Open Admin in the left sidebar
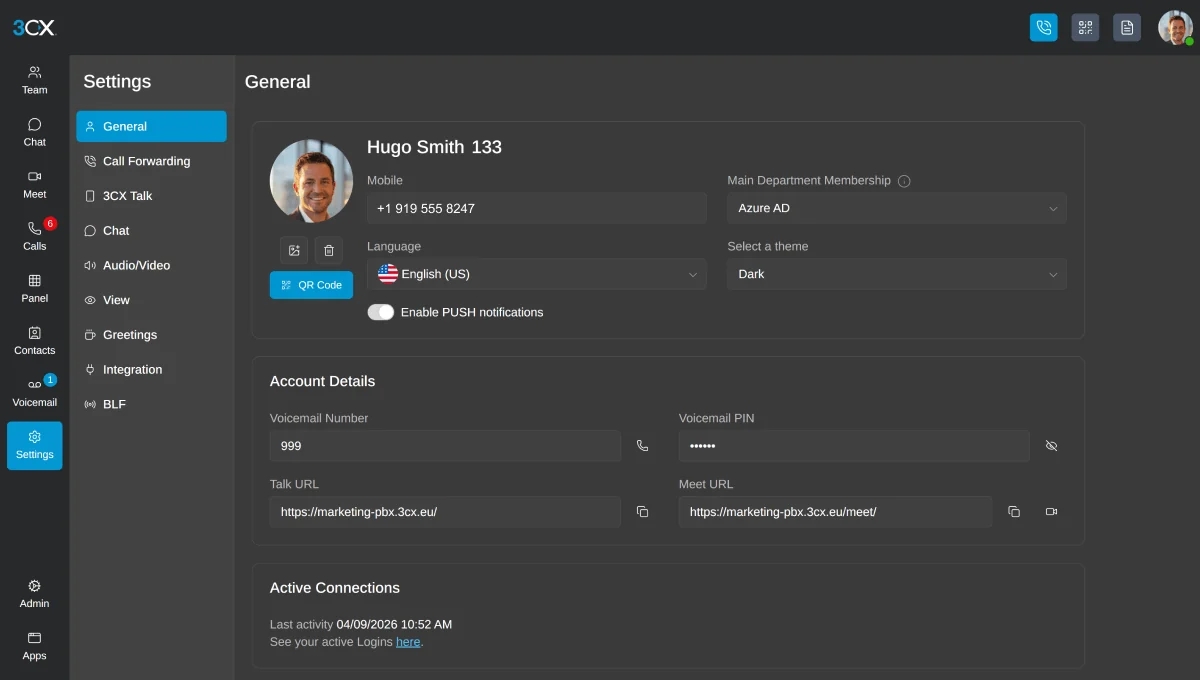Viewport: 1200px width, 680px height. click(x=35, y=593)
